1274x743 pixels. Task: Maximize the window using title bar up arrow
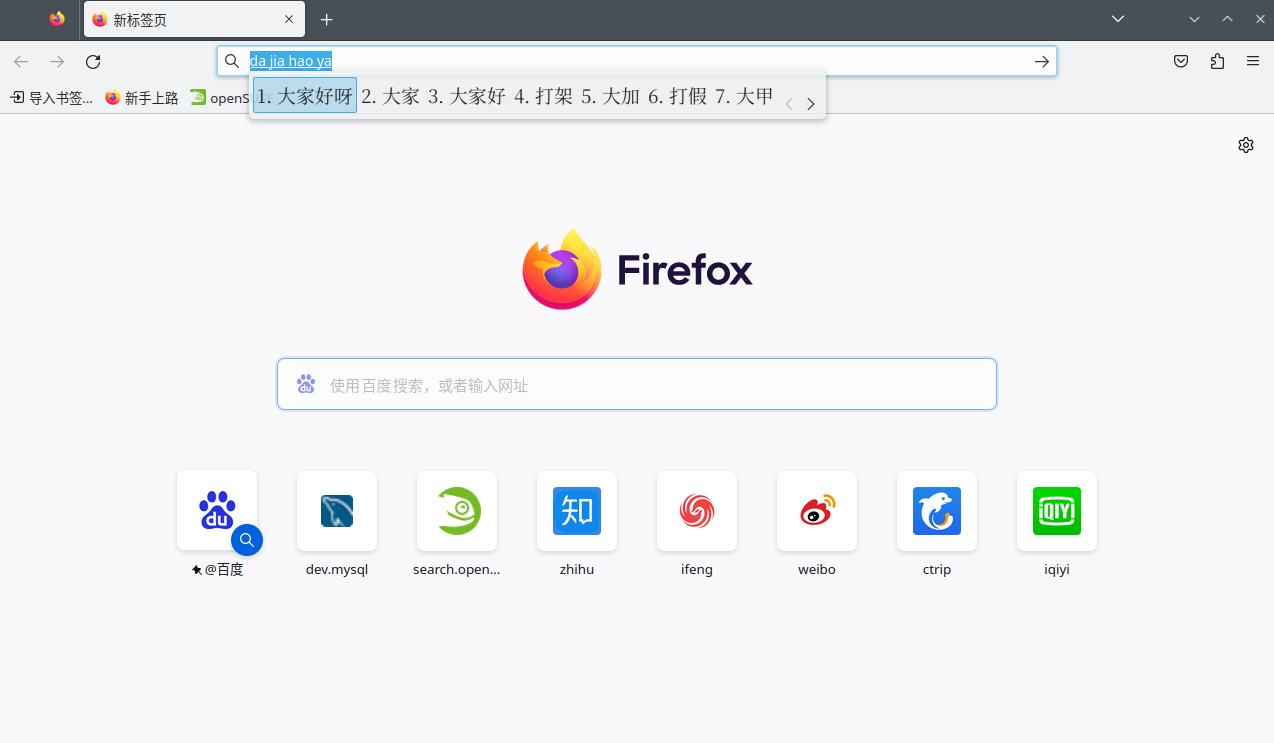point(1227,19)
